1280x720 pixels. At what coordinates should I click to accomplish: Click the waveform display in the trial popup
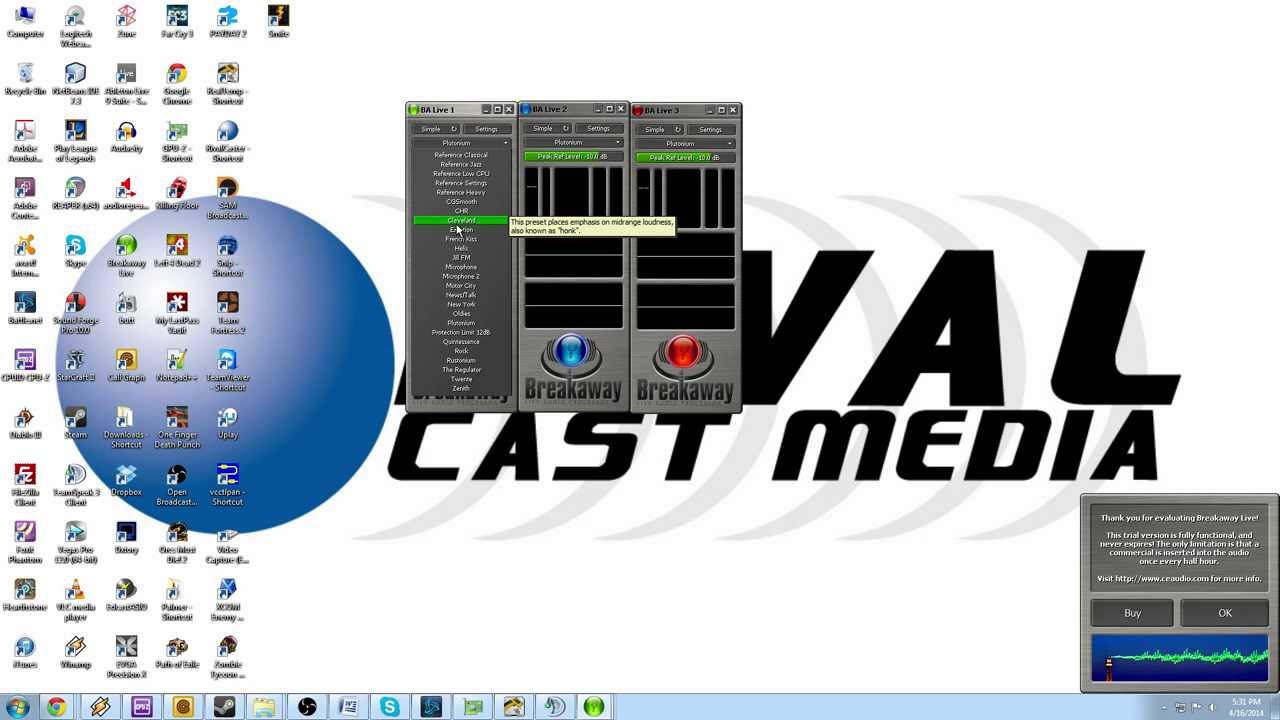pos(1180,658)
